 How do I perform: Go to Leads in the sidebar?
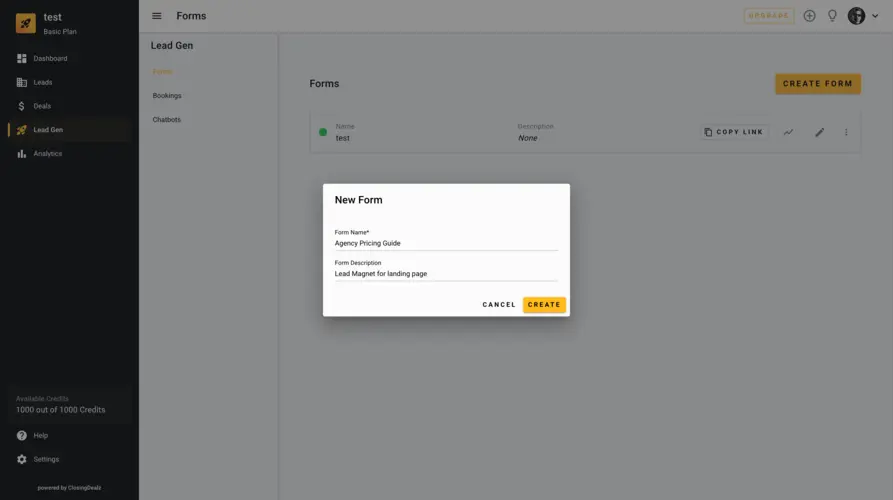pyautogui.click(x=69, y=82)
